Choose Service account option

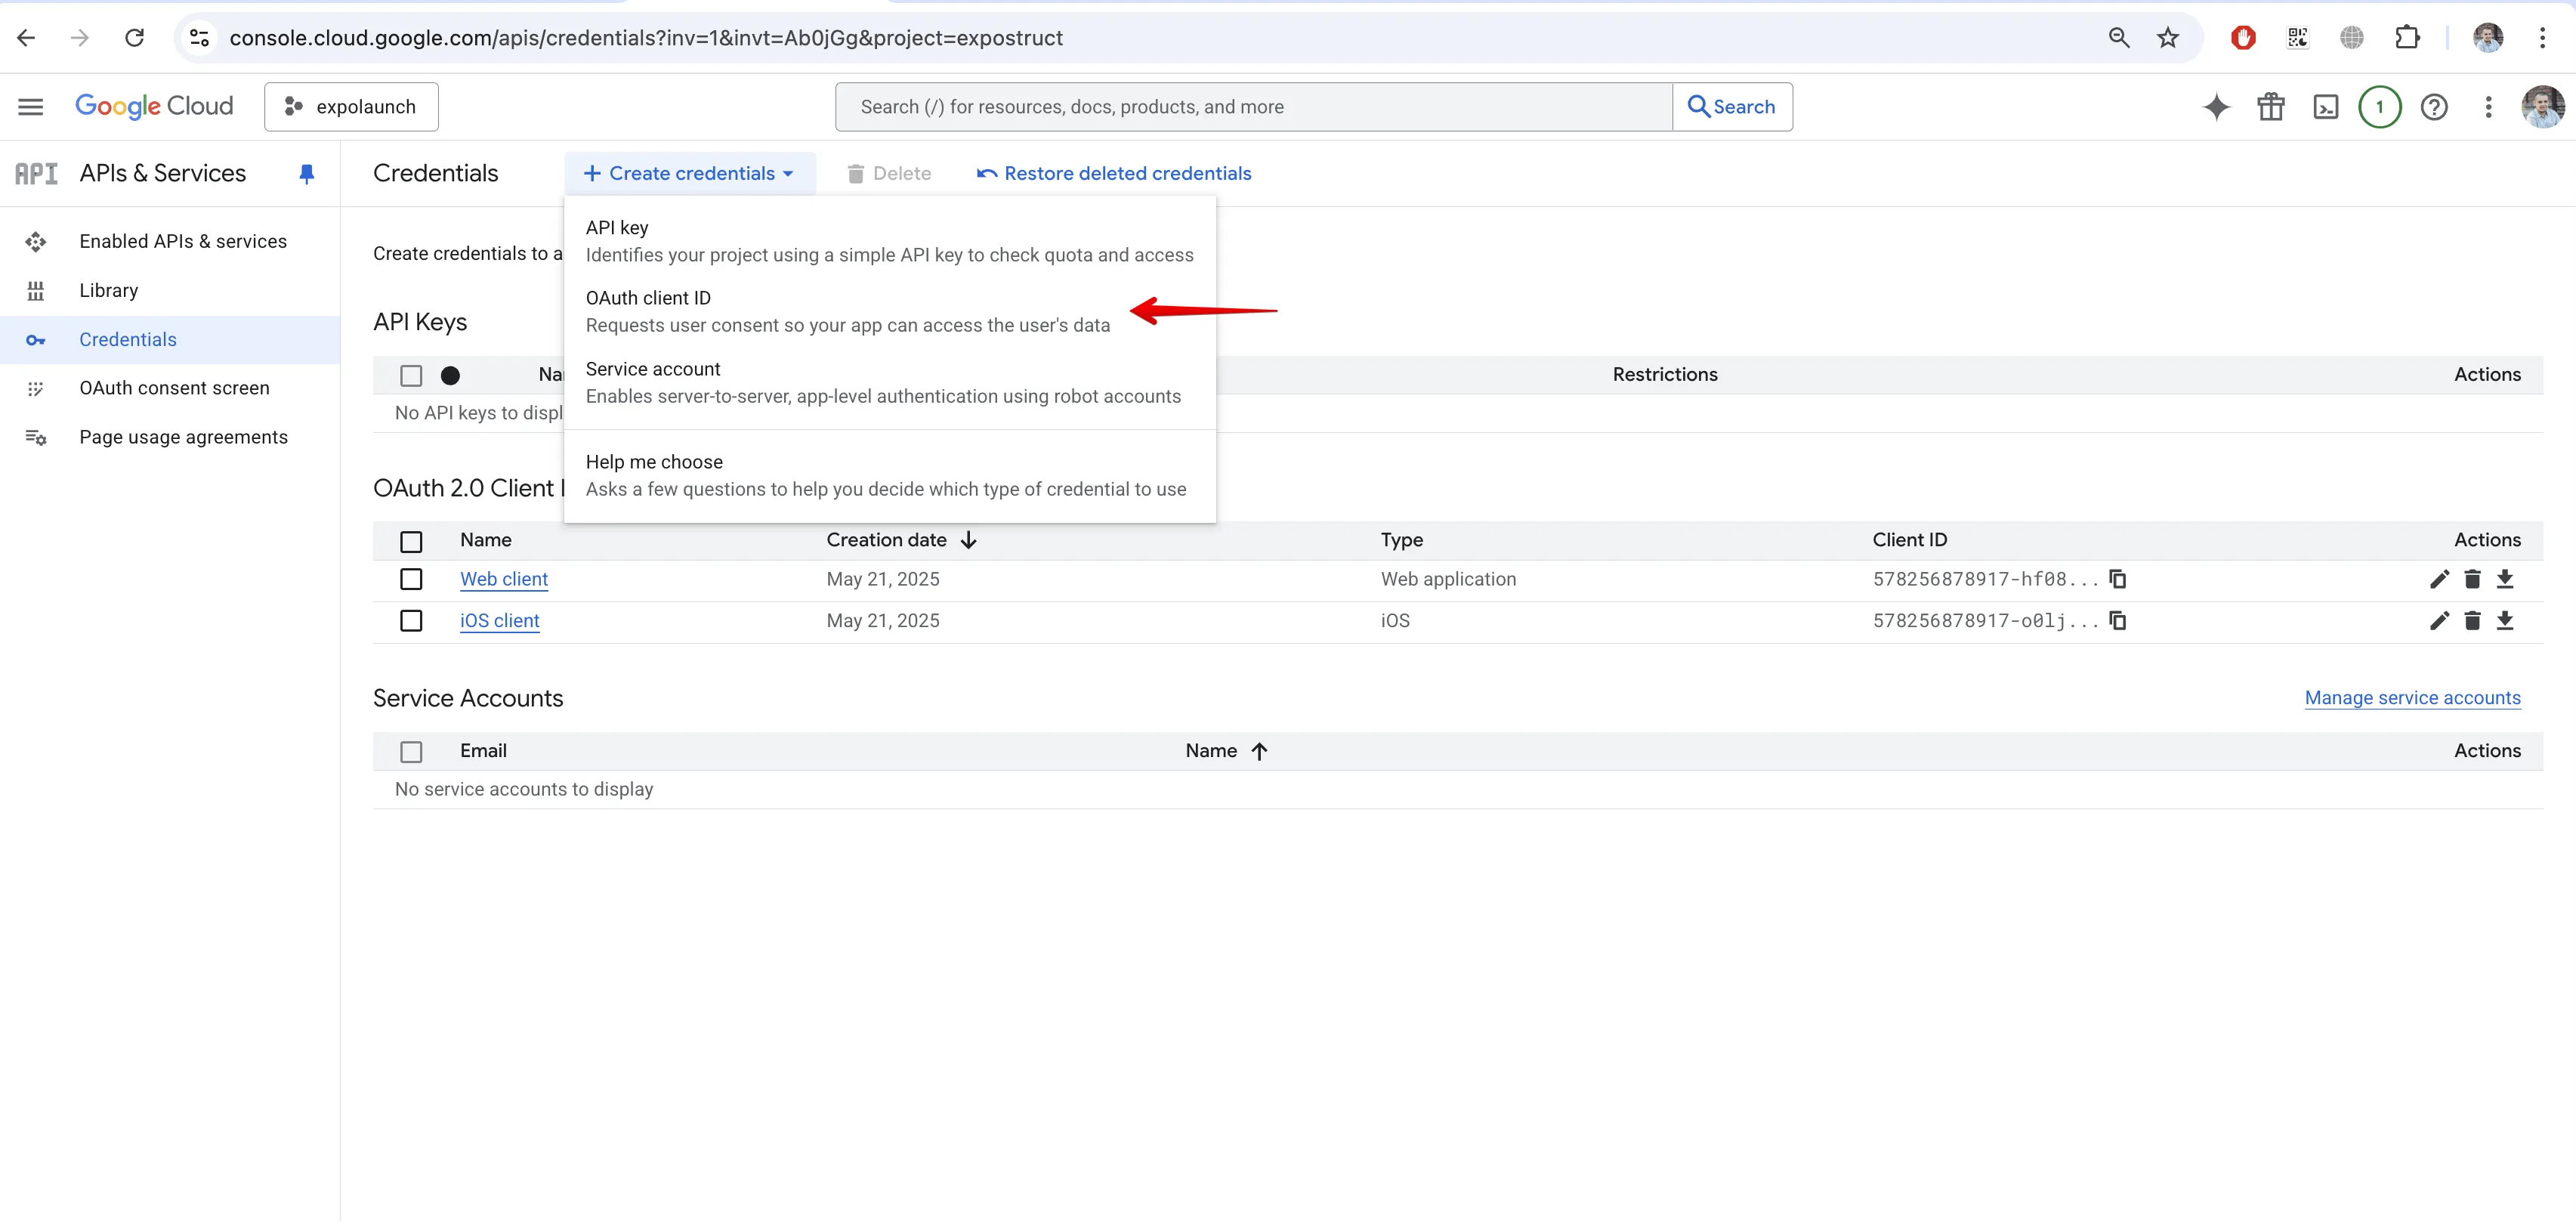pyautogui.click(x=889, y=383)
